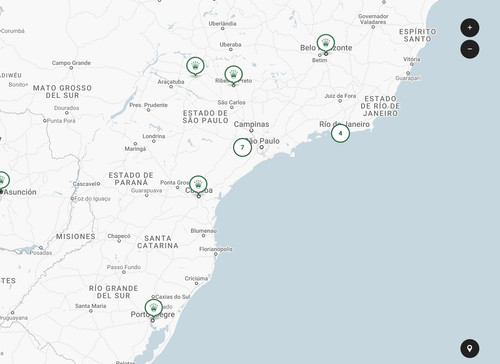Open the crown marker above Araçatuba
The width and height of the screenshot is (500, 364).
point(195,66)
